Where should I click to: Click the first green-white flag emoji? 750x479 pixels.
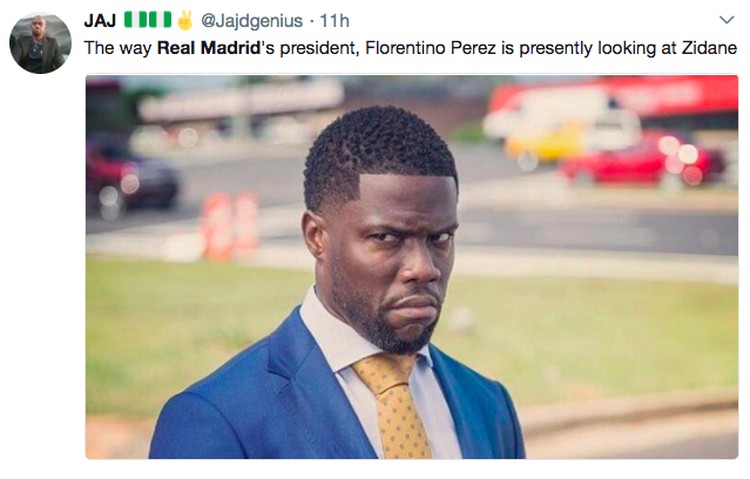[x=136, y=20]
